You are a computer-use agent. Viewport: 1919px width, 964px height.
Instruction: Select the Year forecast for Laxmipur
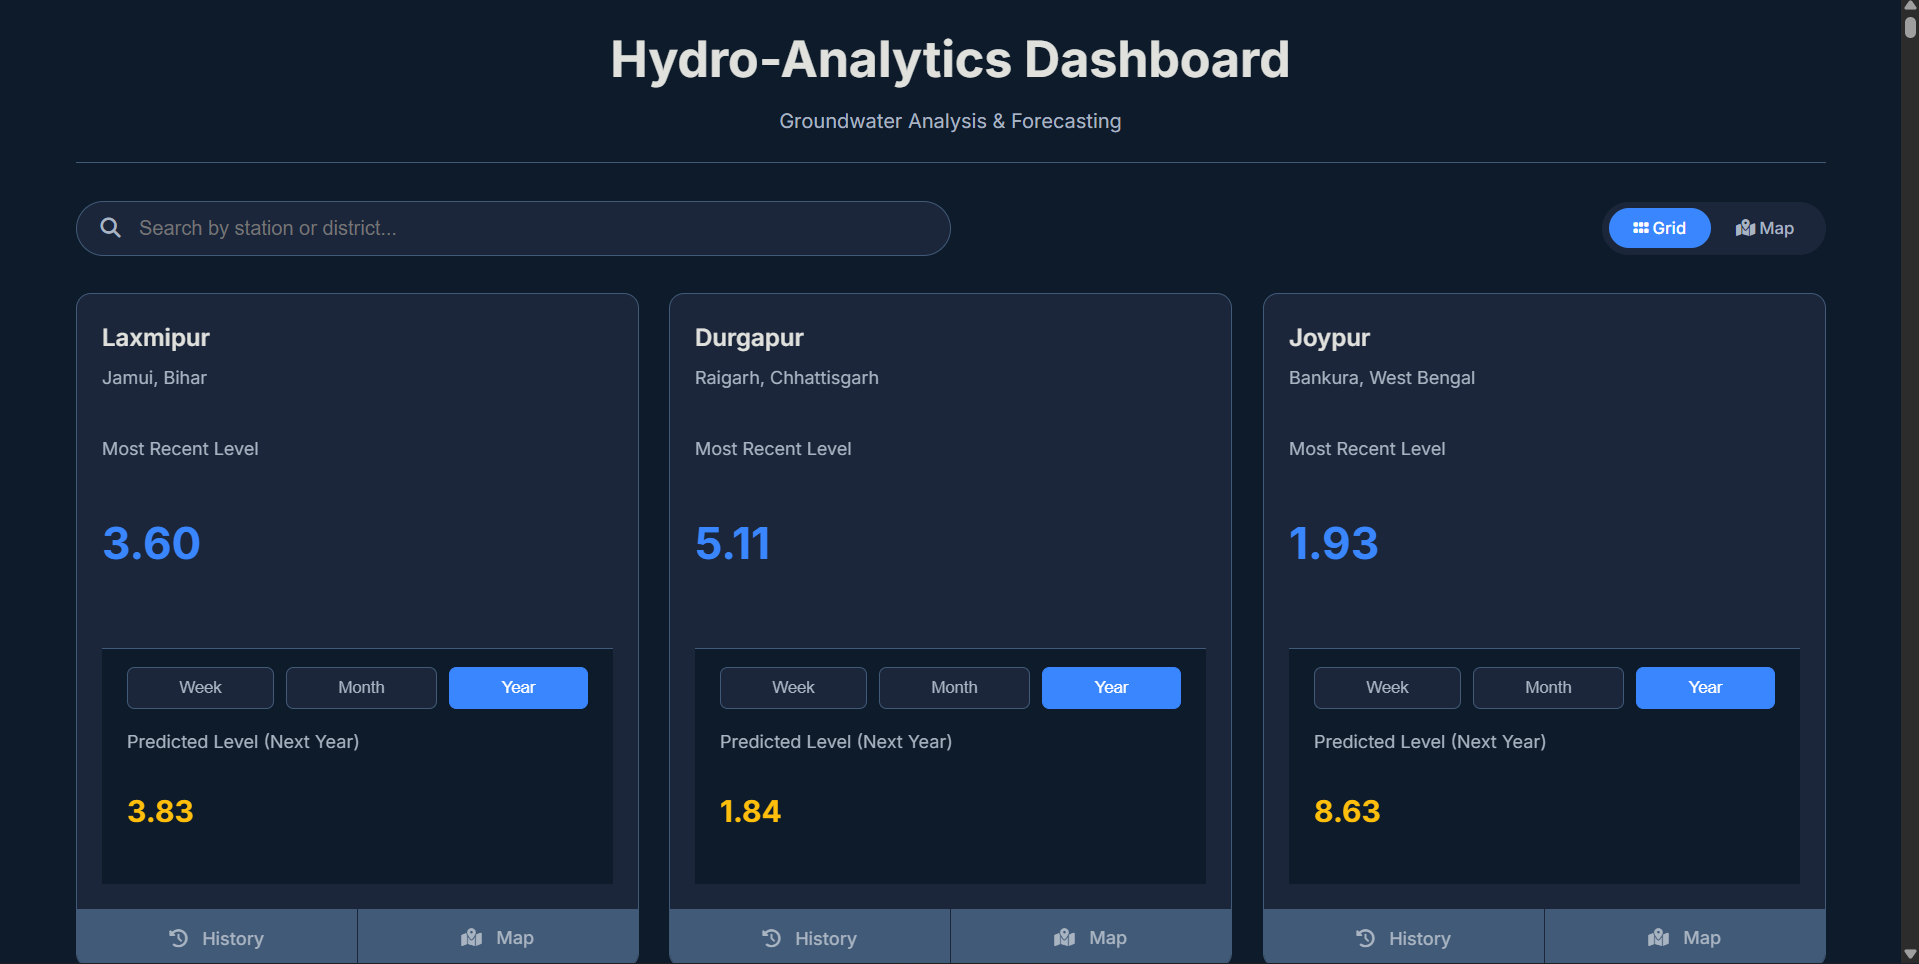[x=518, y=688]
